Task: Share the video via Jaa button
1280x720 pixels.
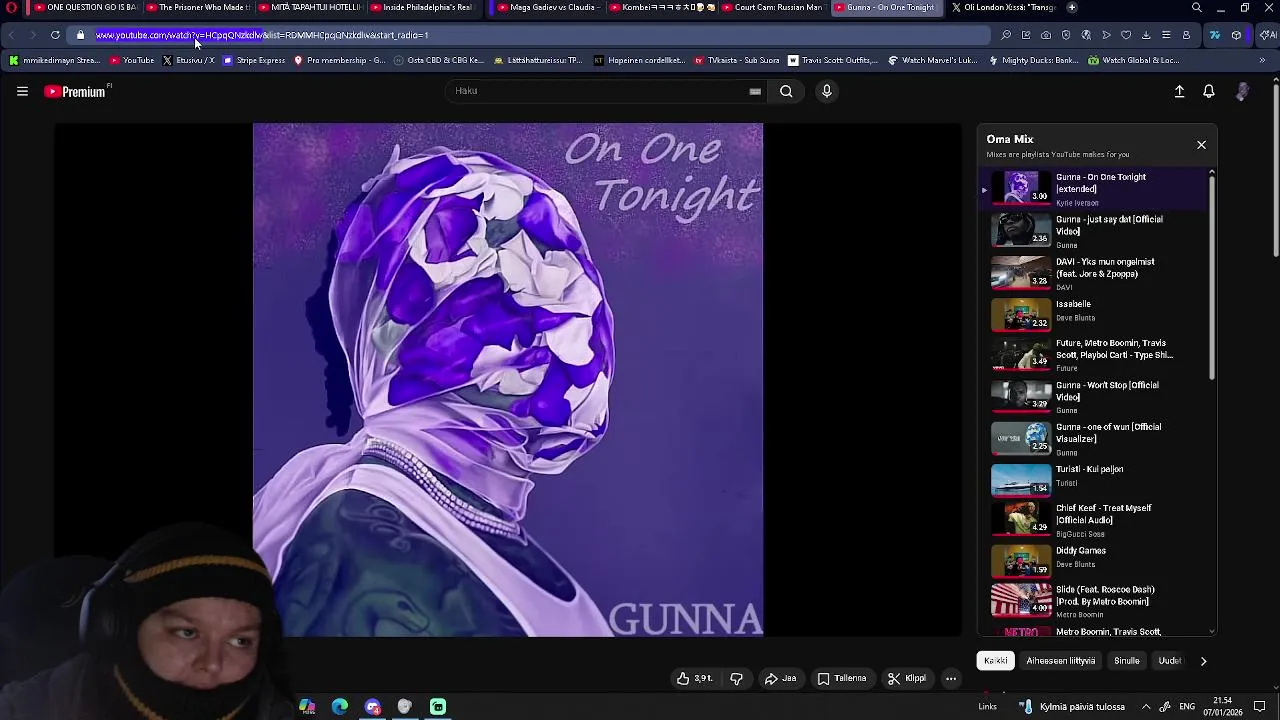Action: pyautogui.click(x=780, y=678)
